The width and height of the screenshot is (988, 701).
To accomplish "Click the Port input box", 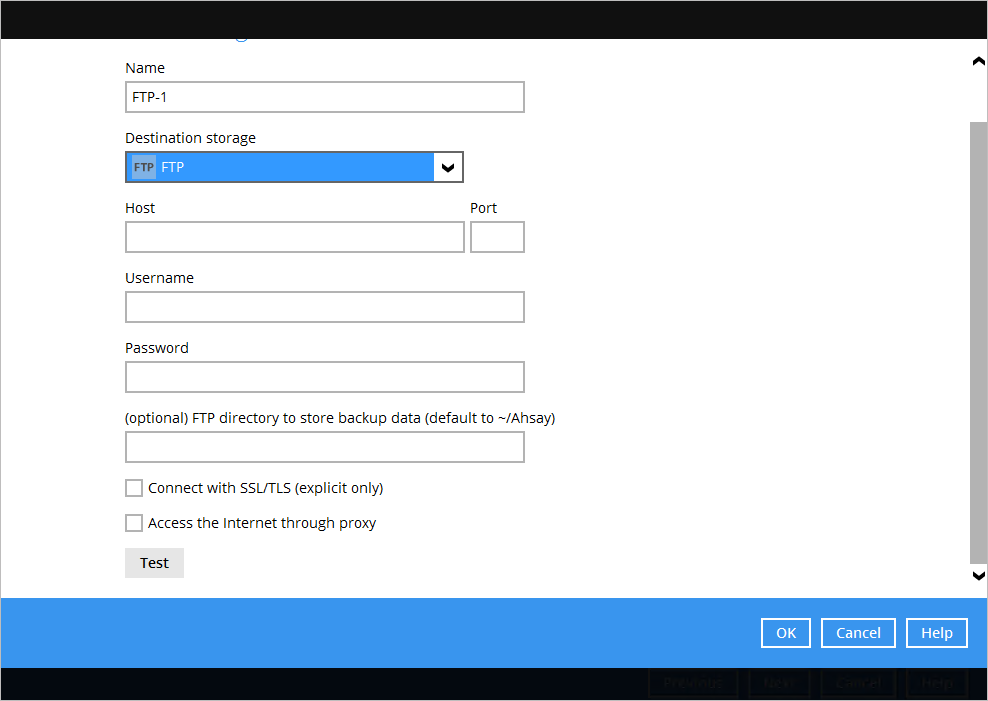I will pos(497,237).
